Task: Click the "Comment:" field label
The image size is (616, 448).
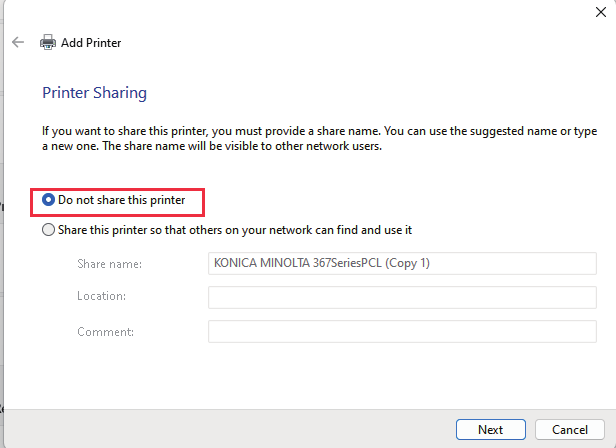Action: coord(105,332)
